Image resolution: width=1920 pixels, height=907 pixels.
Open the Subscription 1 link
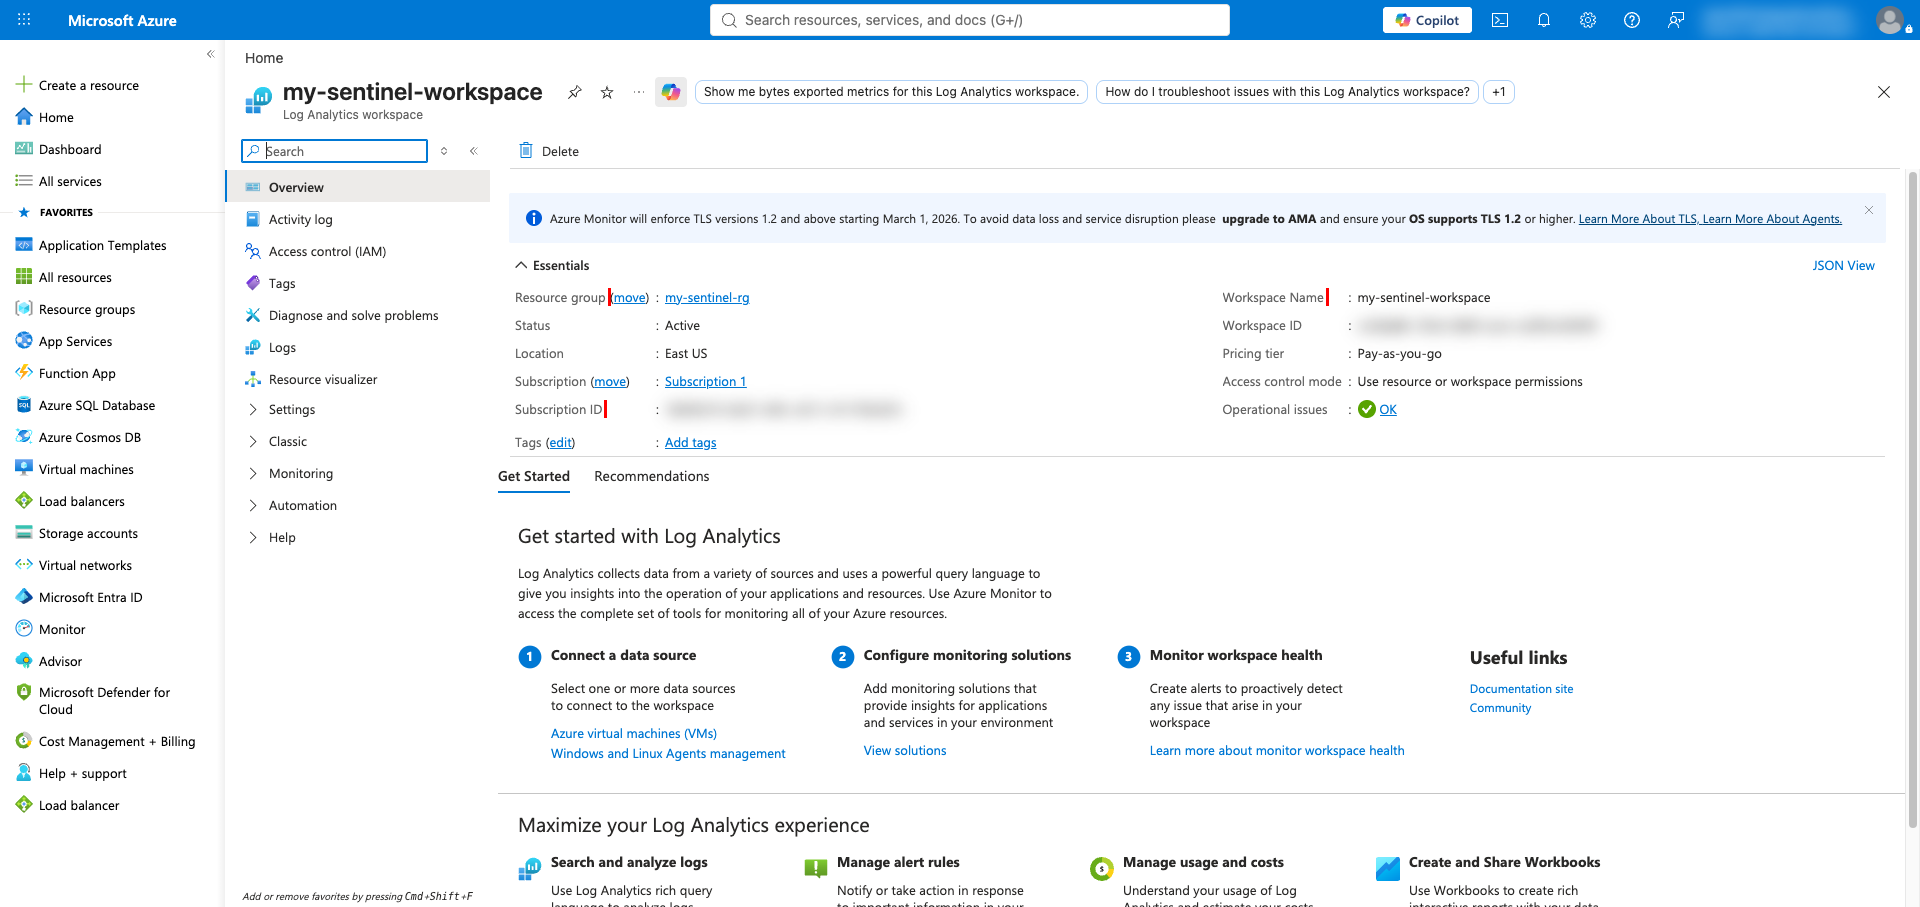tap(705, 381)
